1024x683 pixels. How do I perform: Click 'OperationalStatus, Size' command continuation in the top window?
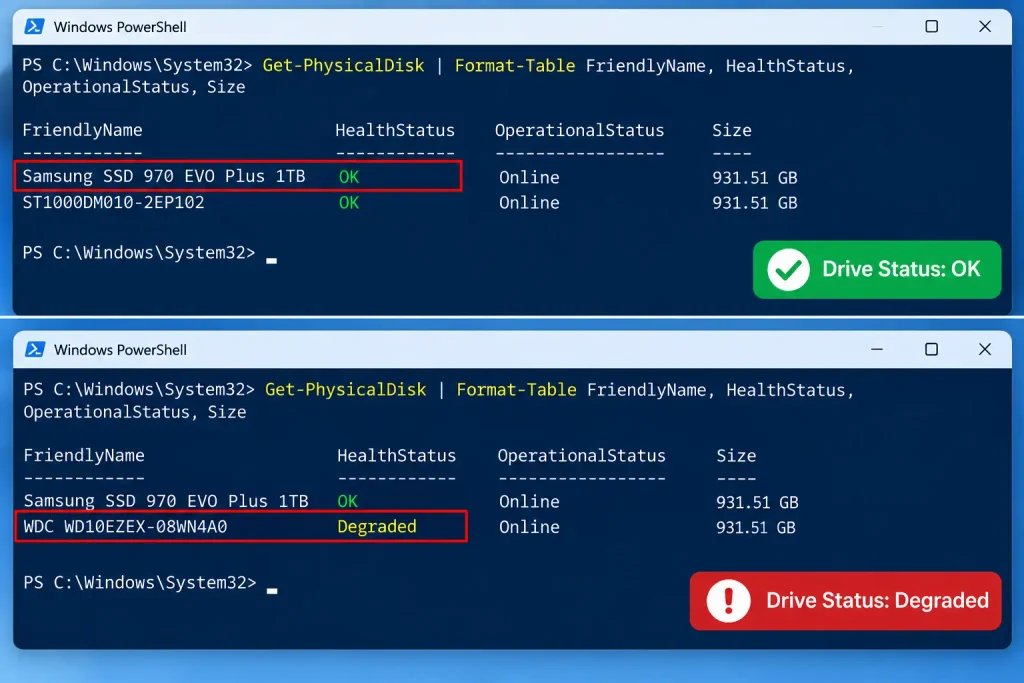tap(134, 87)
